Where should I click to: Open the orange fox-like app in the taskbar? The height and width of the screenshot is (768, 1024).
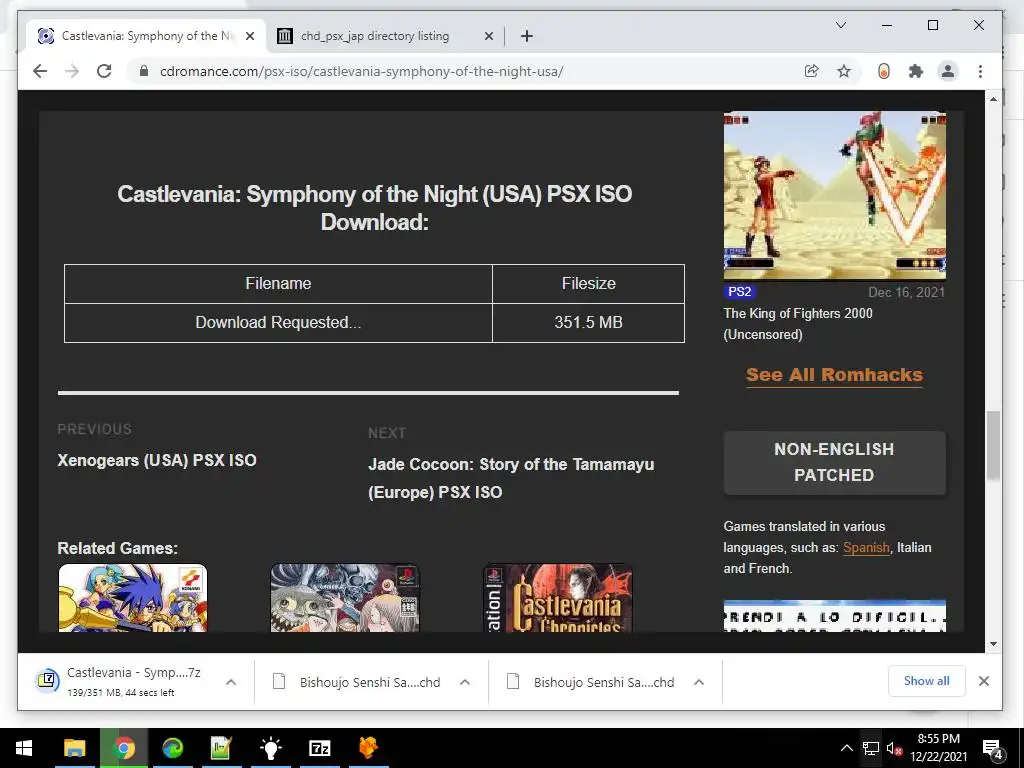point(368,748)
